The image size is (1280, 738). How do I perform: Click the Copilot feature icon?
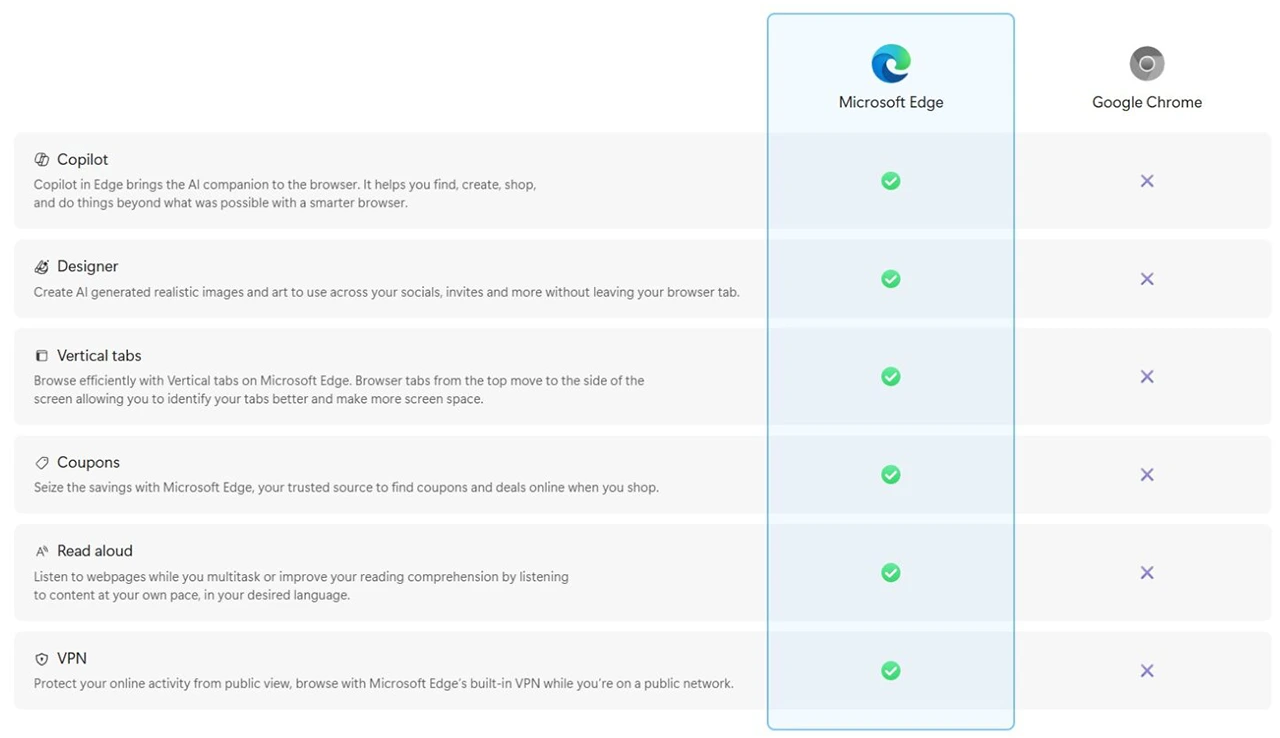click(x=41, y=158)
